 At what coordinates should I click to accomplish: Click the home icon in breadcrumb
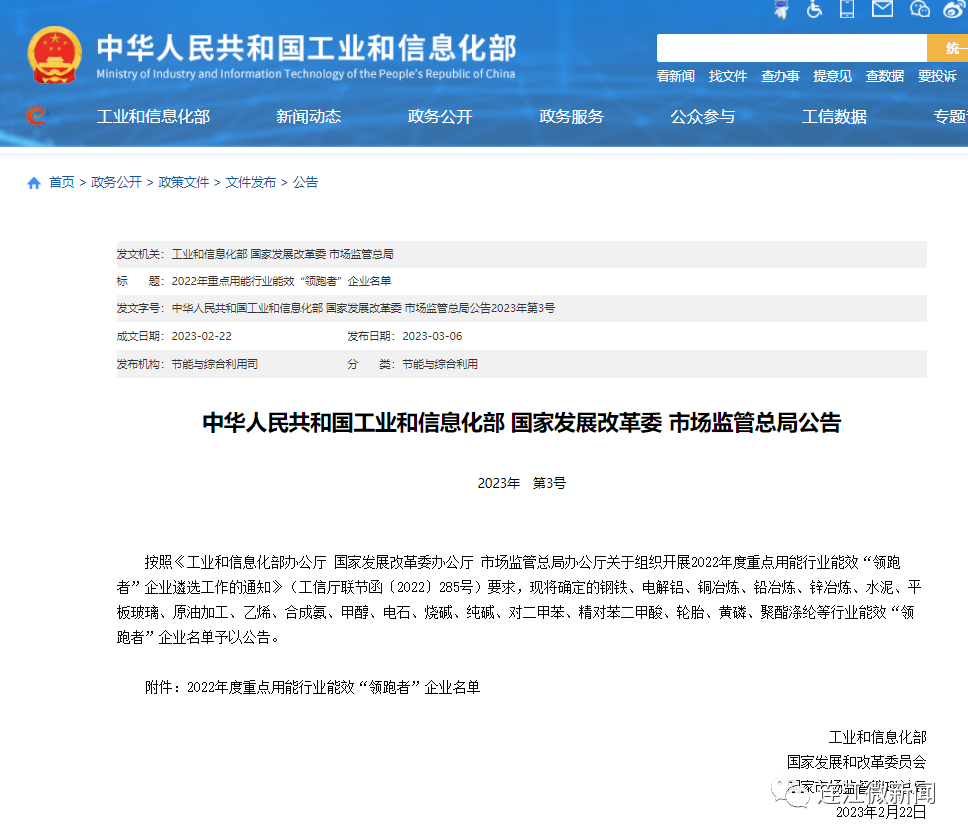point(34,183)
